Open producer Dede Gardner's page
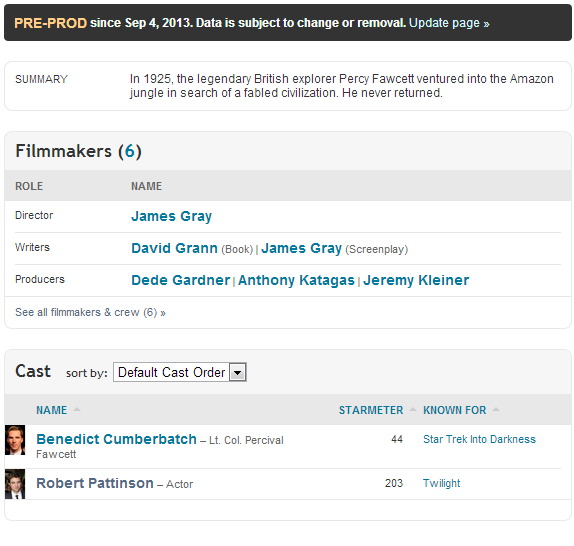574x546 pixels. (180, 280)
